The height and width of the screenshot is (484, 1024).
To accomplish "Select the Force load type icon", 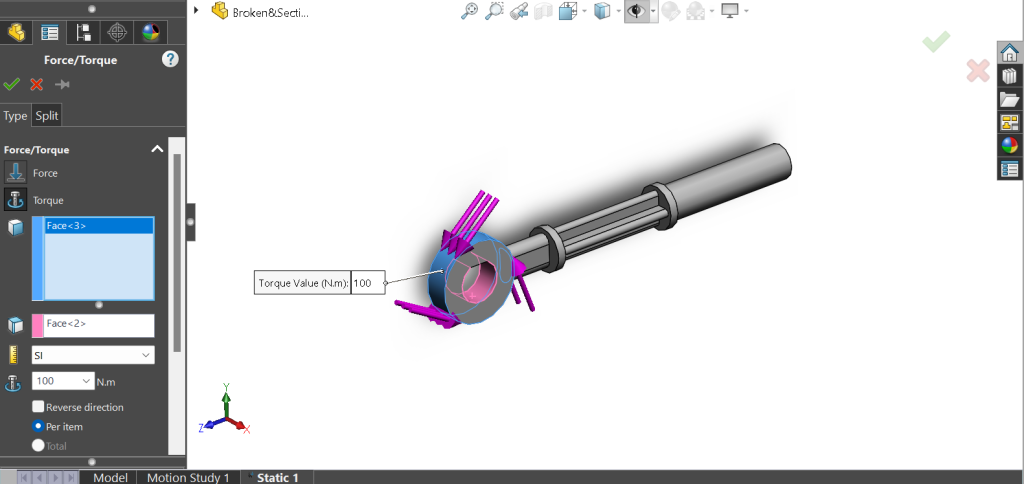I will pos(16,172).
